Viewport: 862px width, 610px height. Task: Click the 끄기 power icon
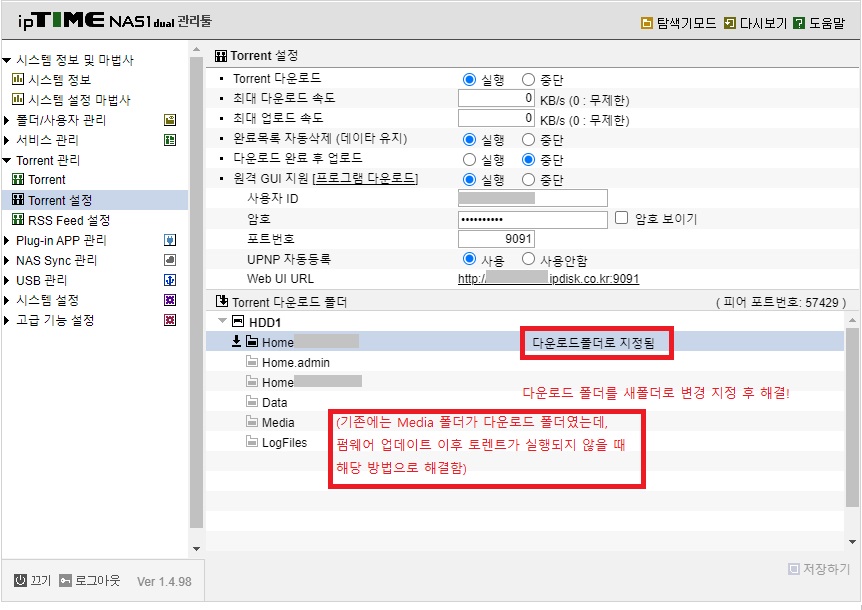(x=20, y=580)
